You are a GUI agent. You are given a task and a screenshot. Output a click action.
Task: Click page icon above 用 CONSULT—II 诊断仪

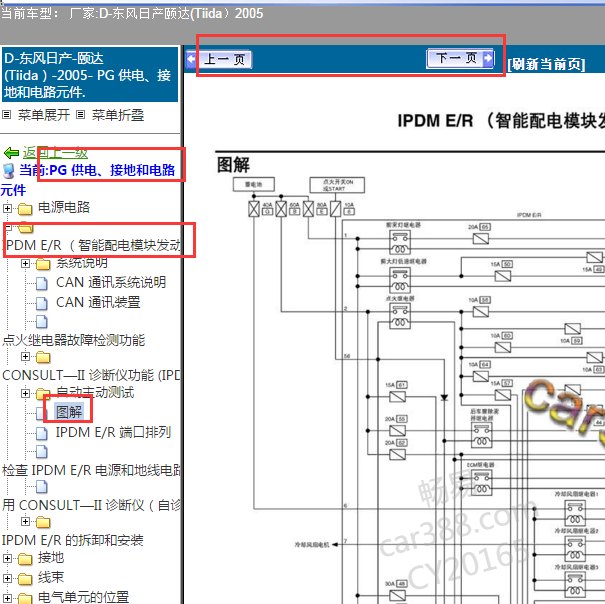[x=42, y=487]
